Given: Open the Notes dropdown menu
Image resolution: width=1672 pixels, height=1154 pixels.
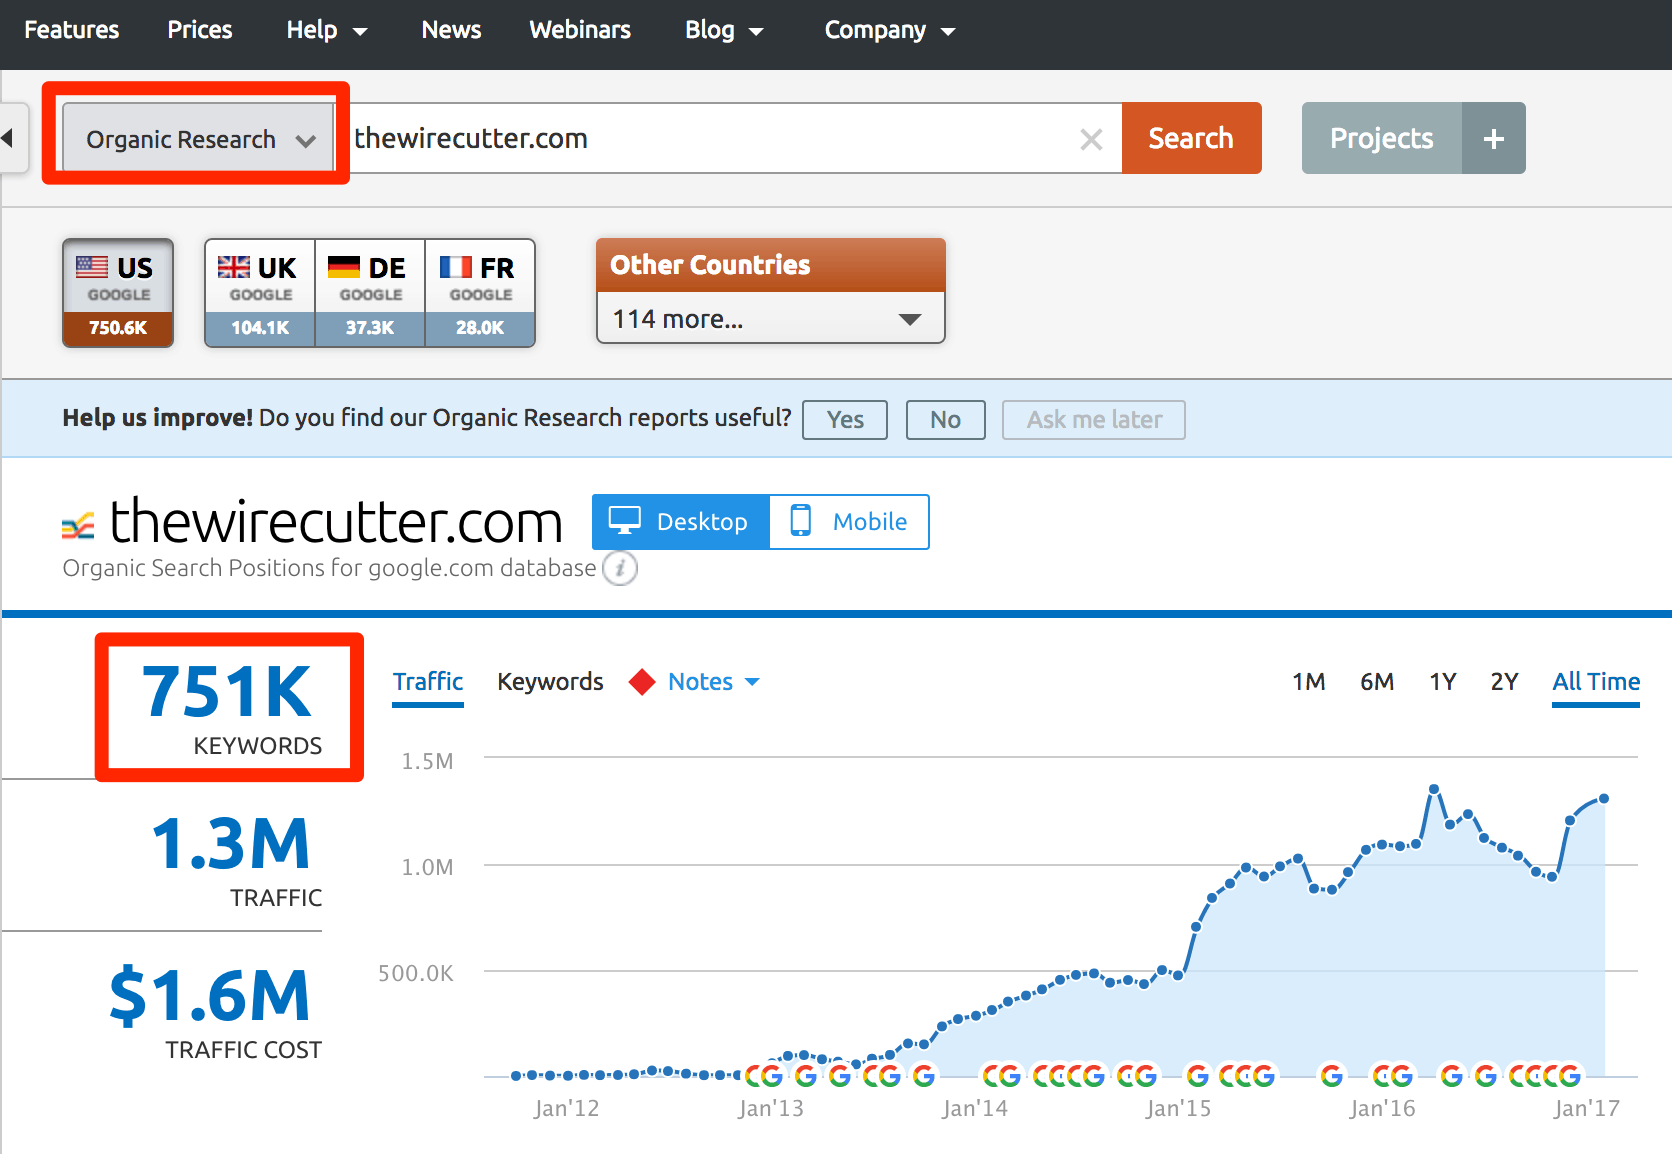Looking at the screenshot, I should [x=714, y=682].
